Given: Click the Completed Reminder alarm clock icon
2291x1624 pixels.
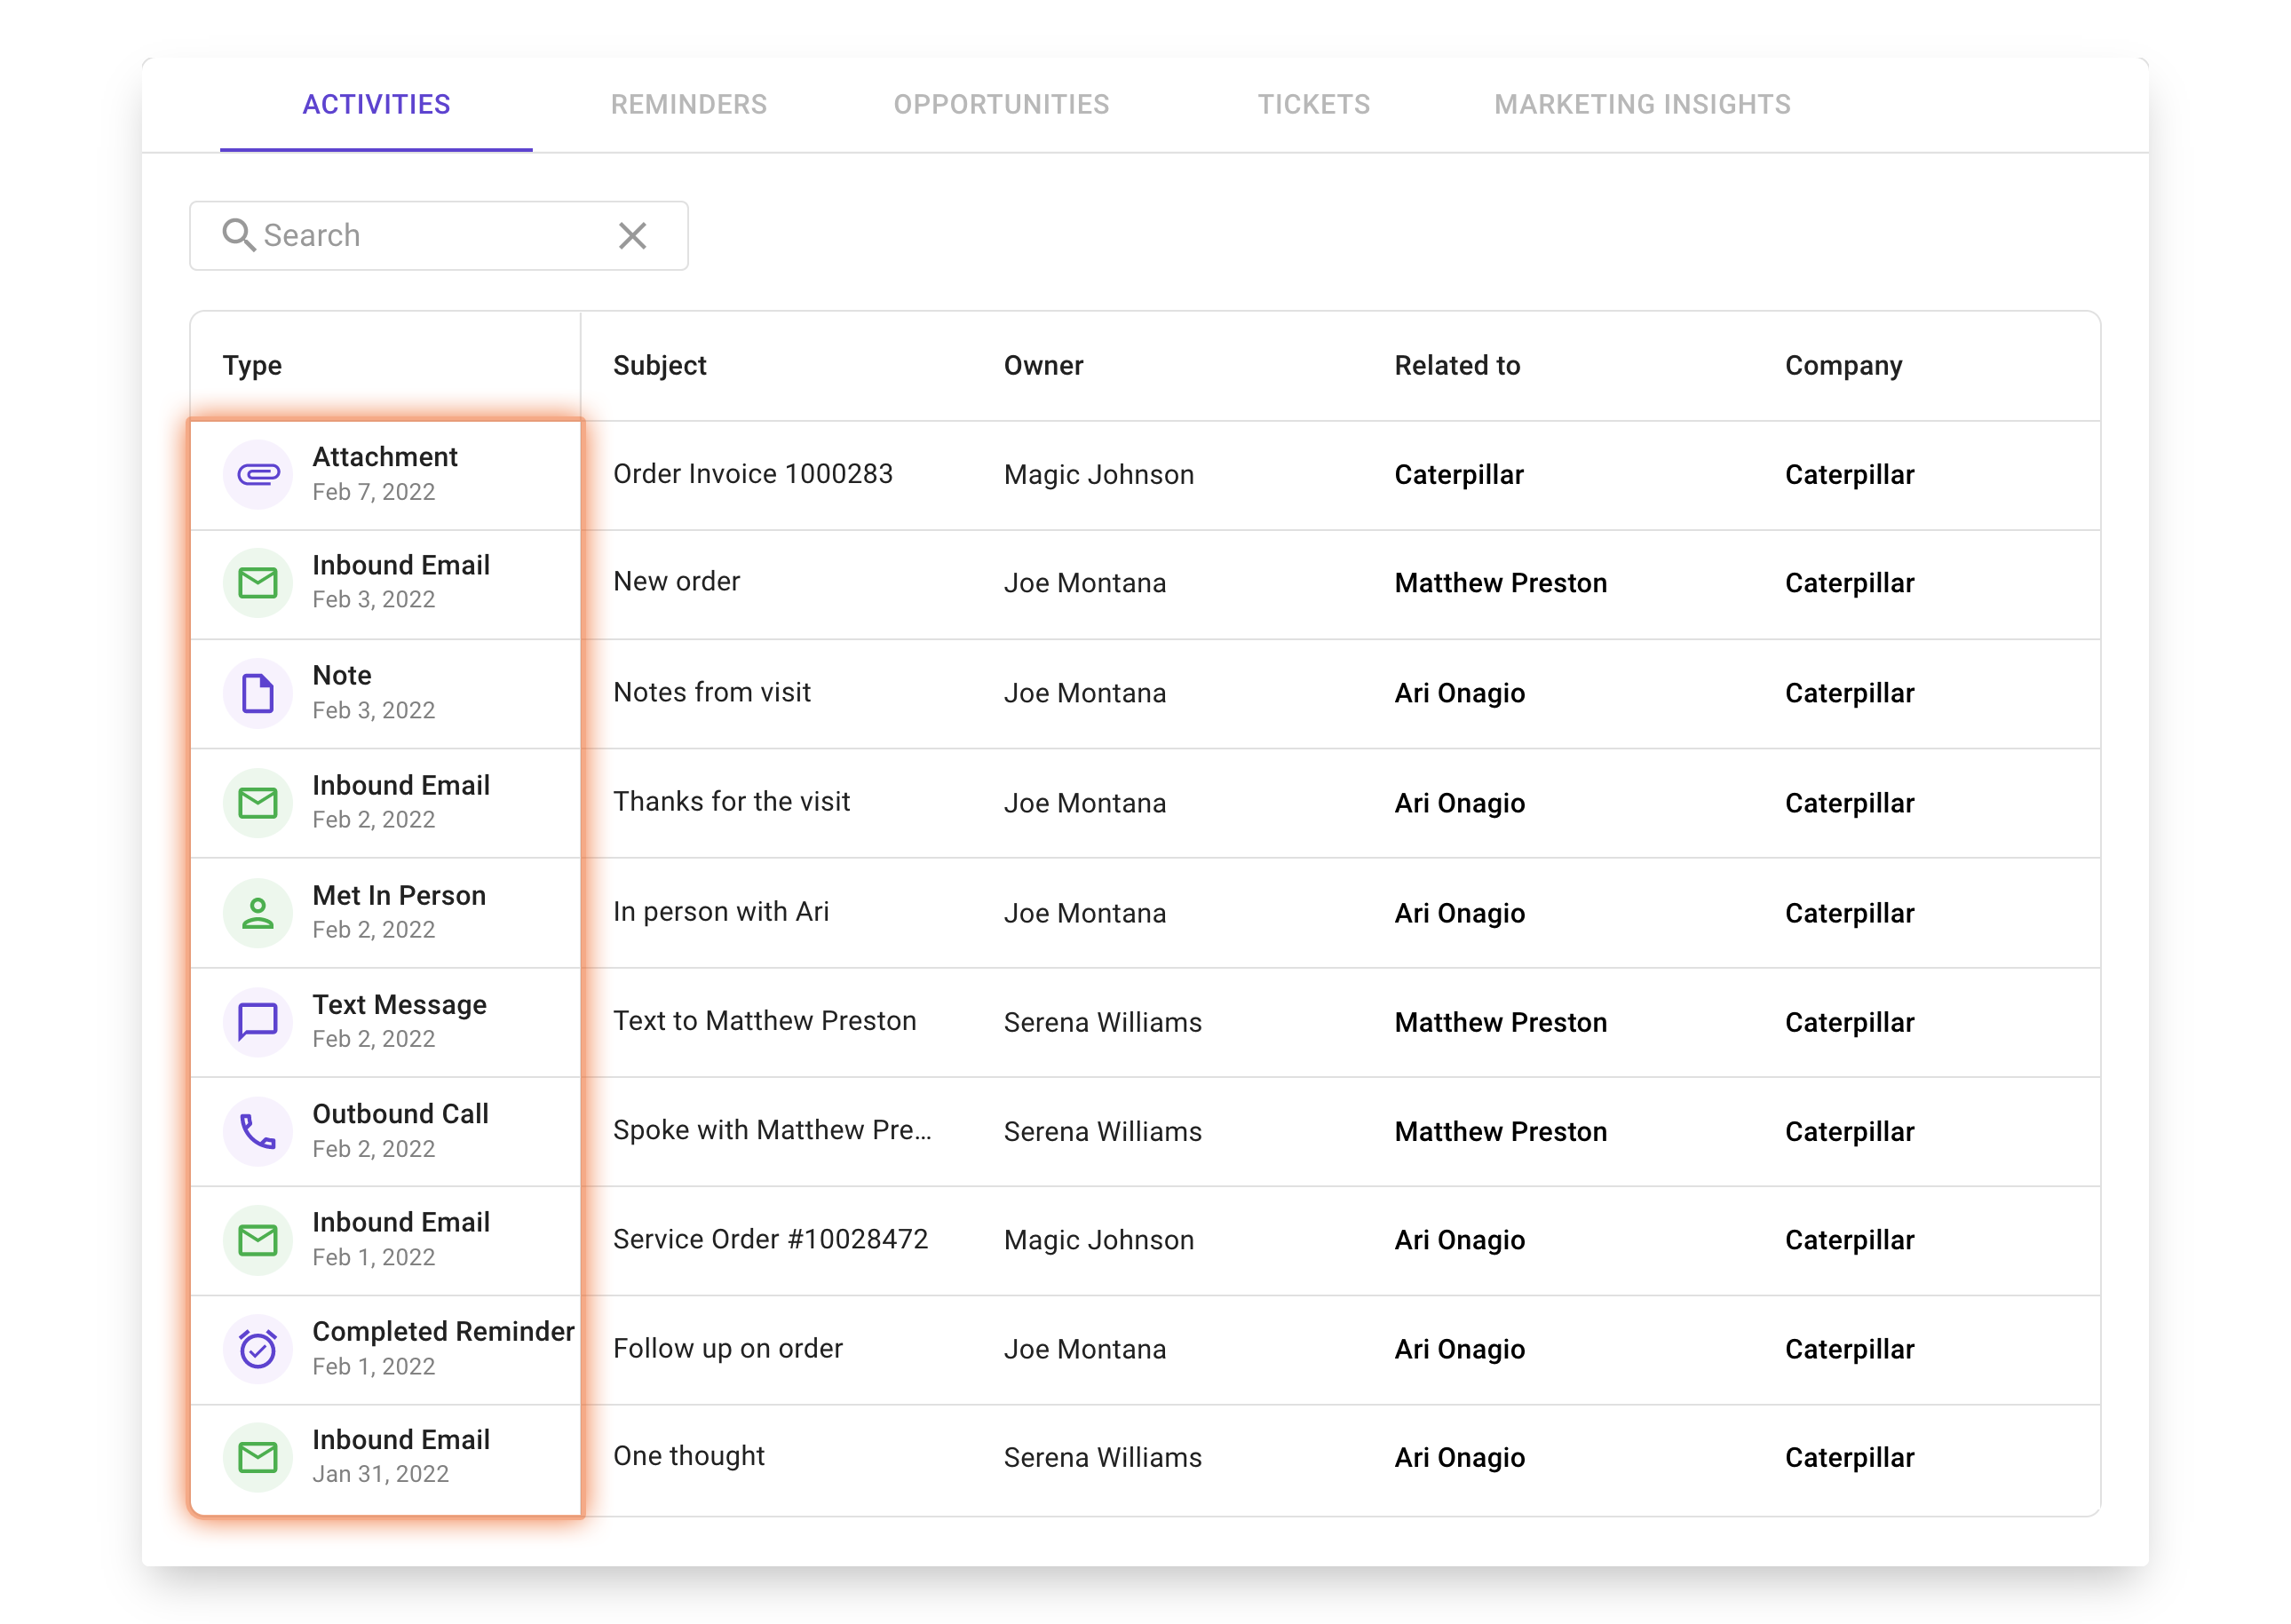Looking at the screenshot, I should coord(258,1349).
